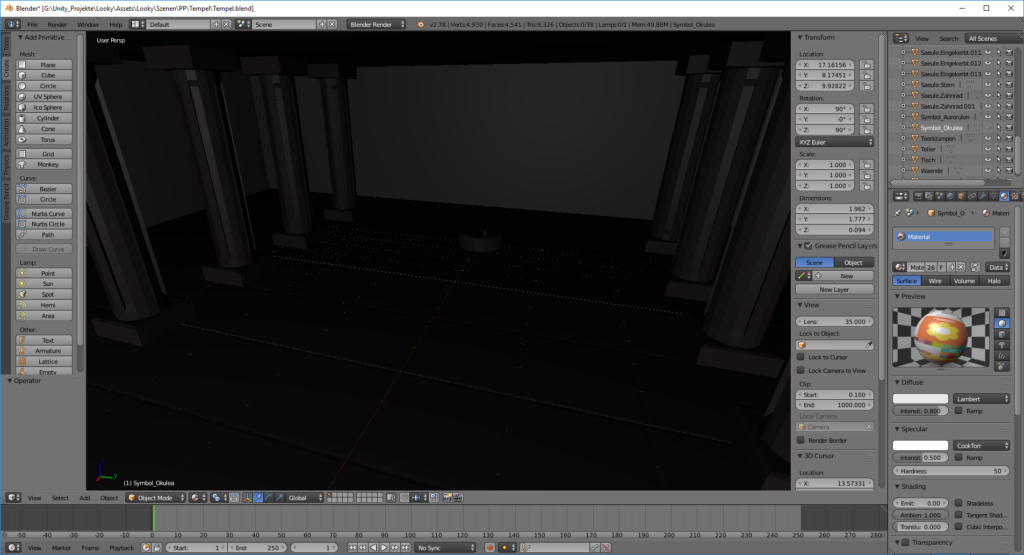Adjust the Hardness slider
The width and height of the screenshot is (1024, 555).
pyautogui.click(x=951, y=471)
